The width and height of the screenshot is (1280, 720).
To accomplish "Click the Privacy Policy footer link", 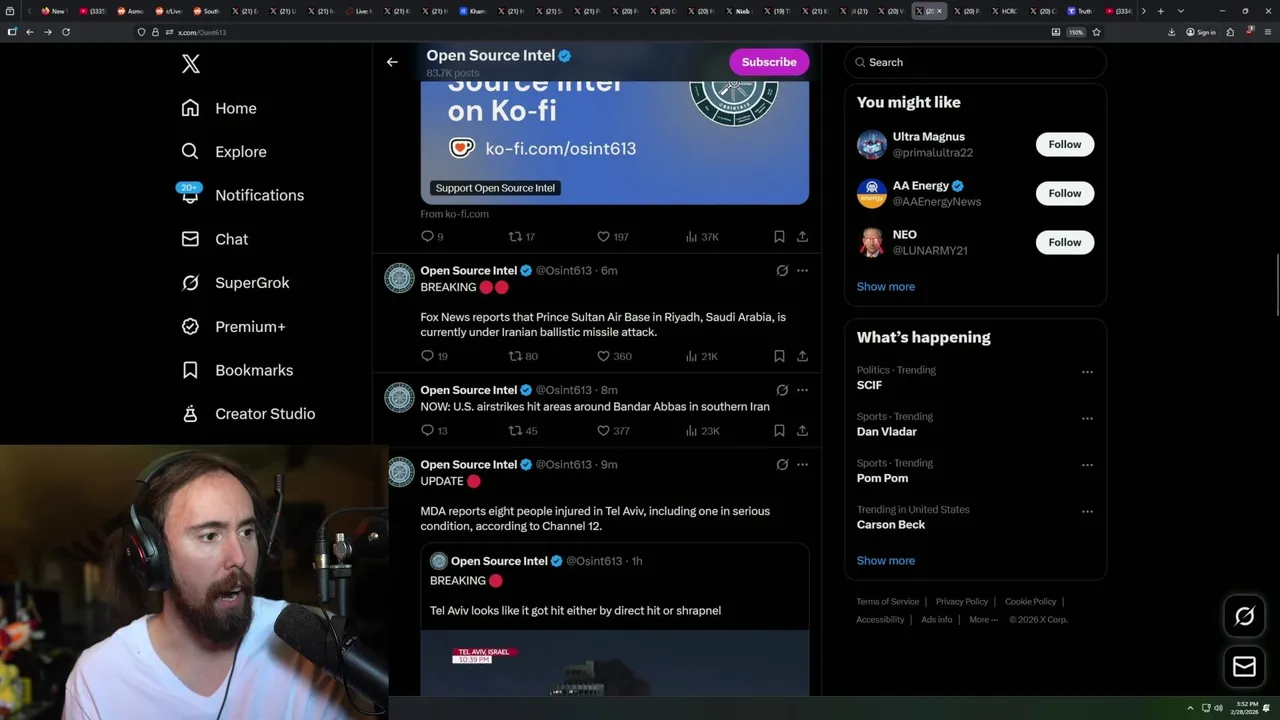I will (961, 602).
